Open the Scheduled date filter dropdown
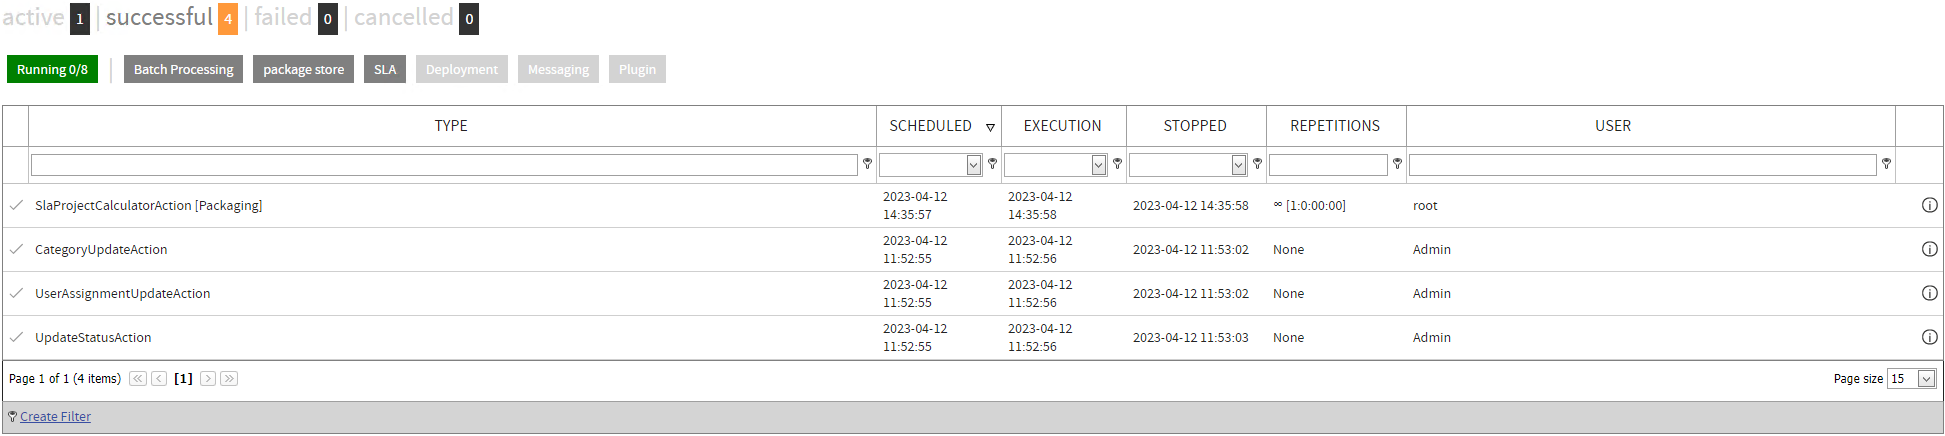Viewport: 1945px width, 436px height. click(x=974, y=165)
